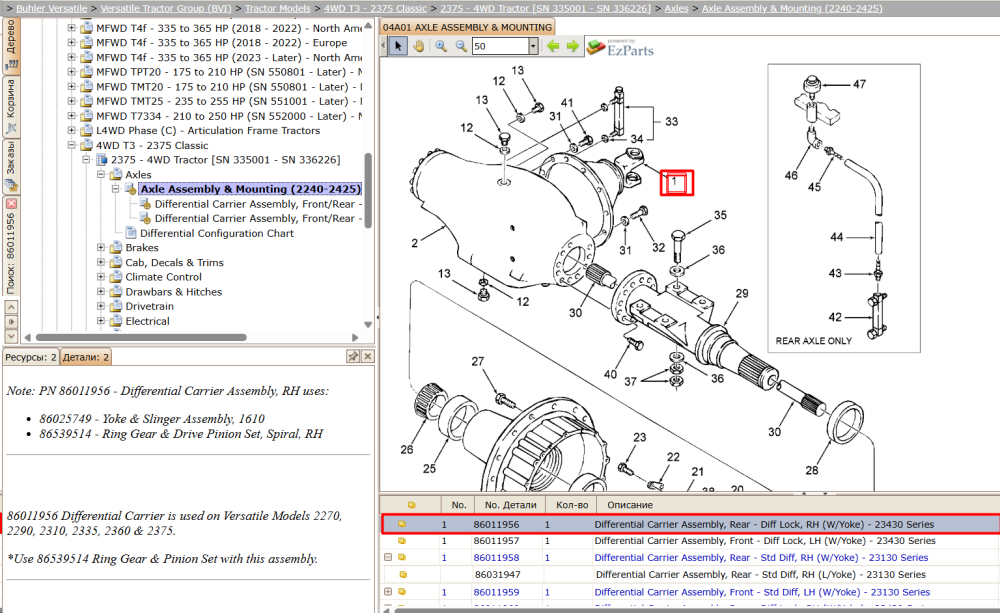This screenshot has height=613, width=1000.
Task: Click the middle tab list button
Action: [x=11, y=321]
